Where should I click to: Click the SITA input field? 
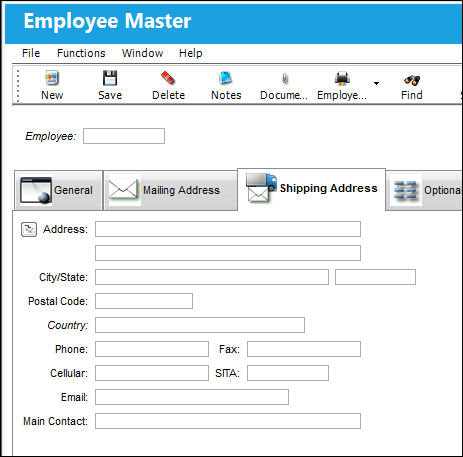(288, 373)
